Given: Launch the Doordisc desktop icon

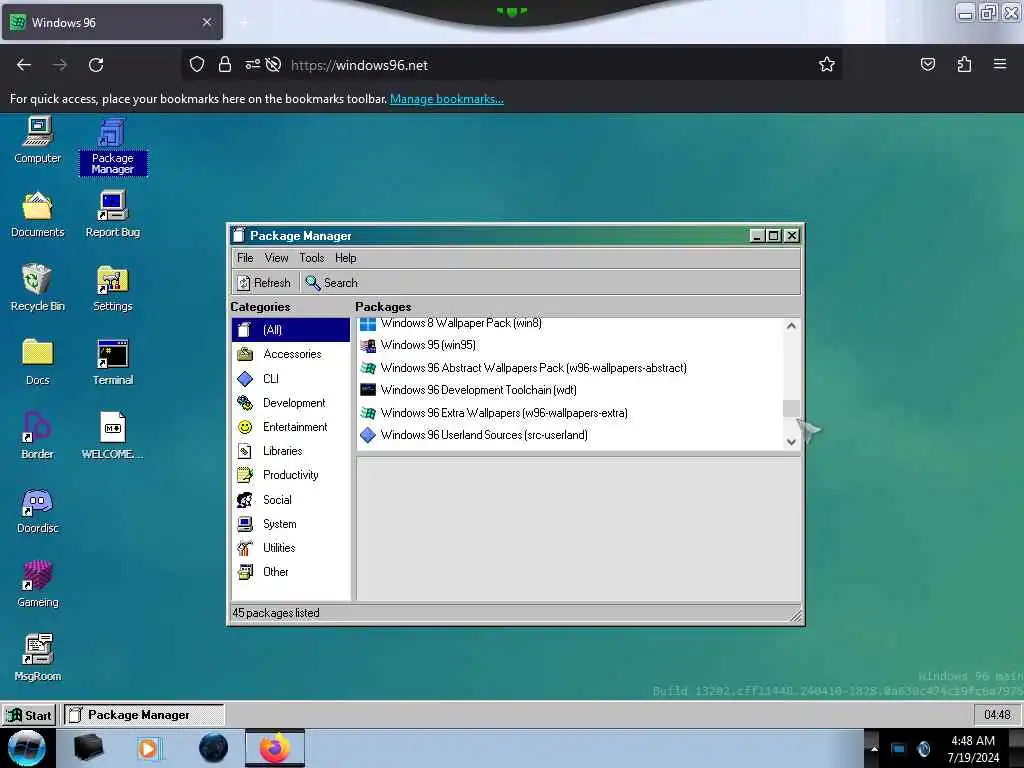Looking at the screenshot, I should pyautogui.click(x=37, y=510).
